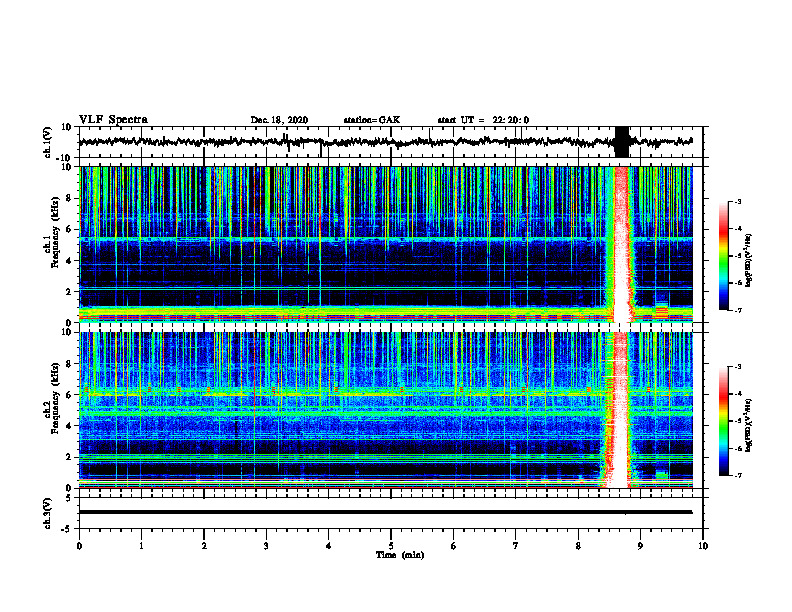
Task: Click the time axis tick label "4"
Action: [329, 546]
